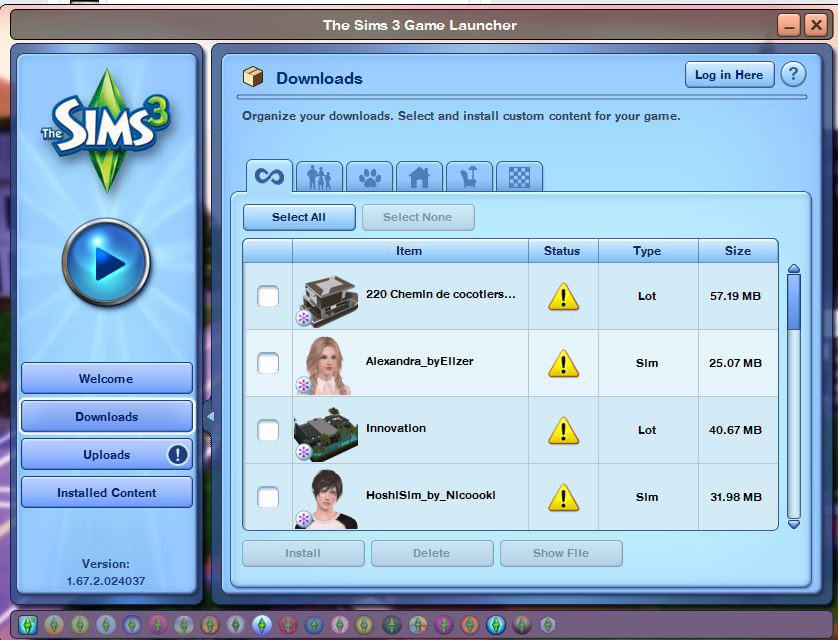Click the warning status icon for Alexandra_byElizer
838x640 pixels.
tap(563, 363)
